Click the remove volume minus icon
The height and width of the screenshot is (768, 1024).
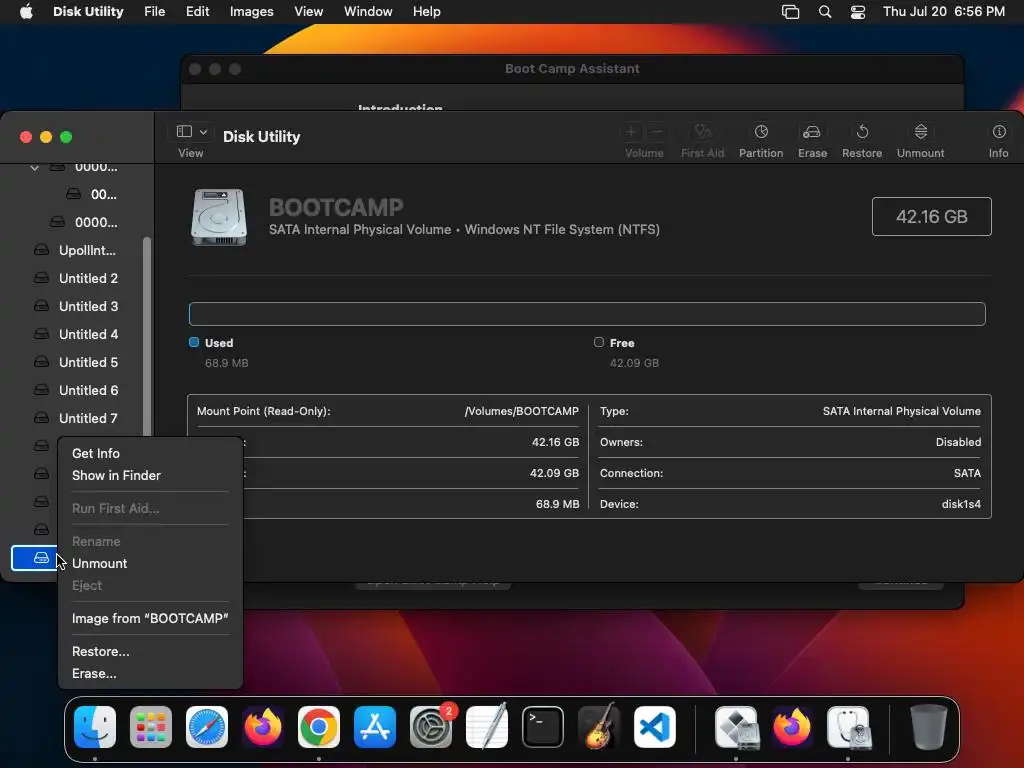tap(658, 132)
